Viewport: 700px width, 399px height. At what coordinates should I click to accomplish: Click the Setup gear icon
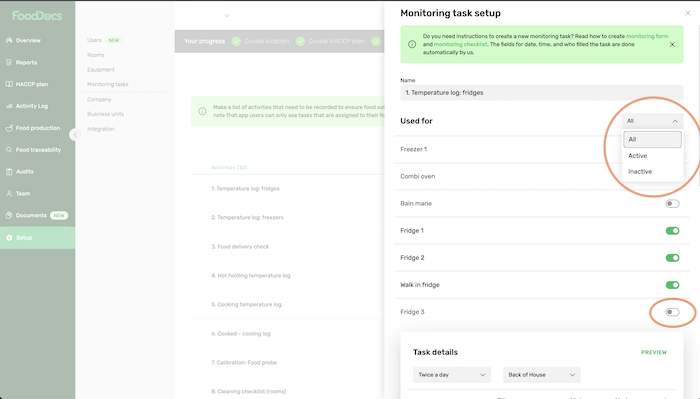click(x=9, y=237)
